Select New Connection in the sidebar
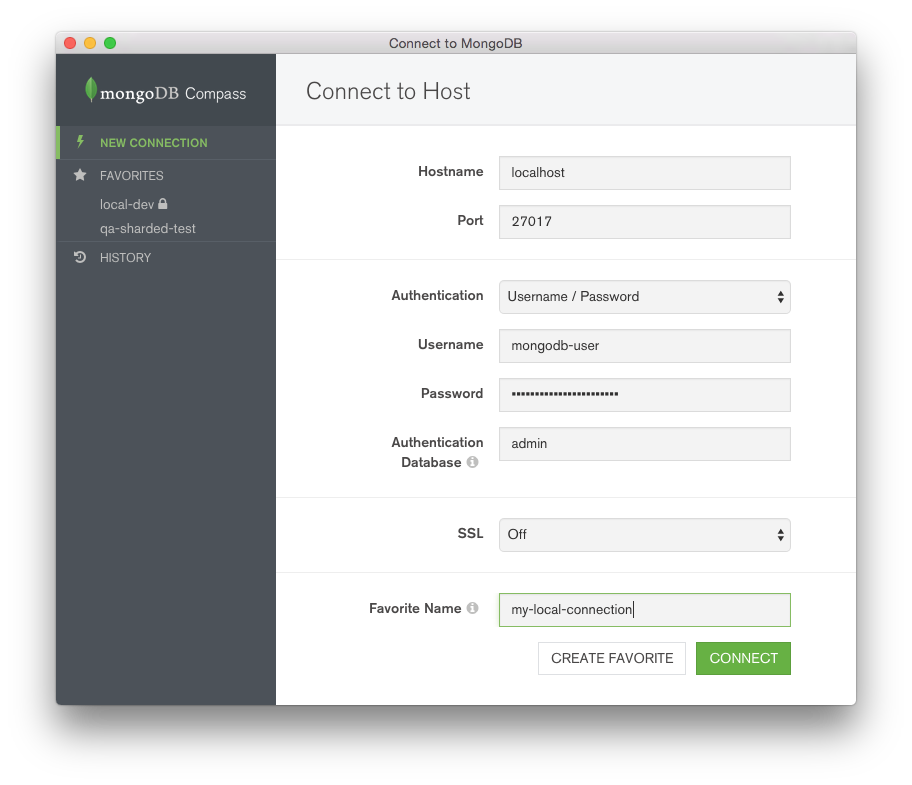912x785 pixels. tap(154, 143)
